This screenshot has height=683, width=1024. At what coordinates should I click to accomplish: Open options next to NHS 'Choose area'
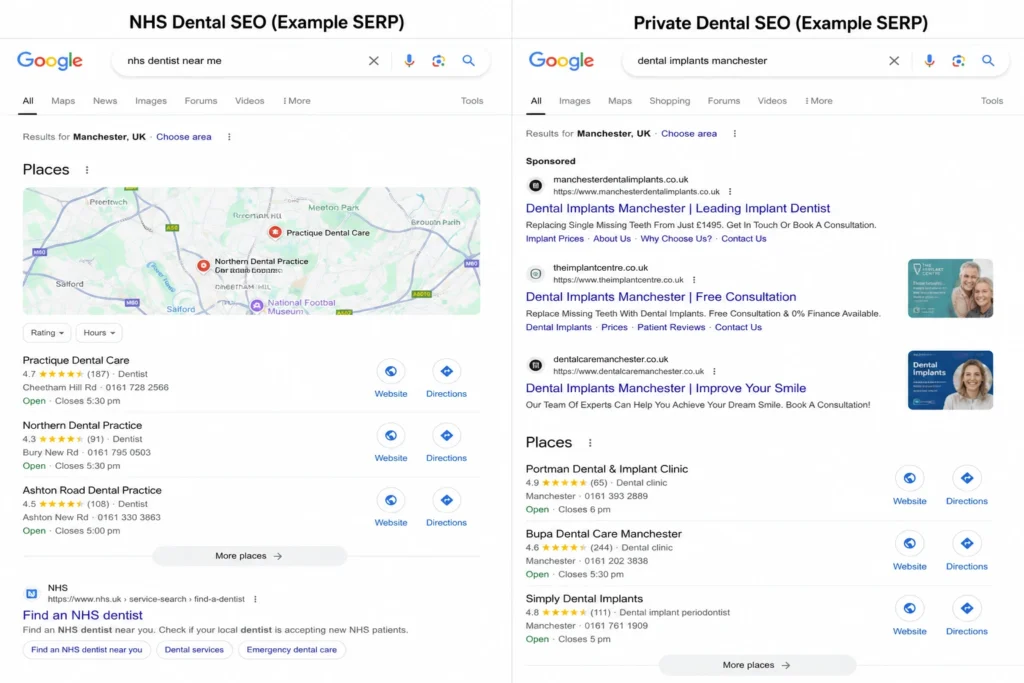pos(229,137)
